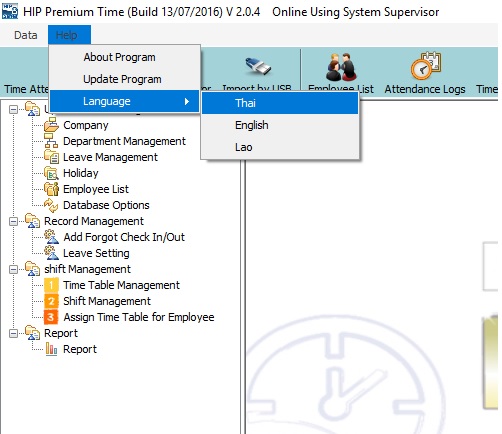
Task: Collapse the shift Management tree node
Action: point(13,269)
